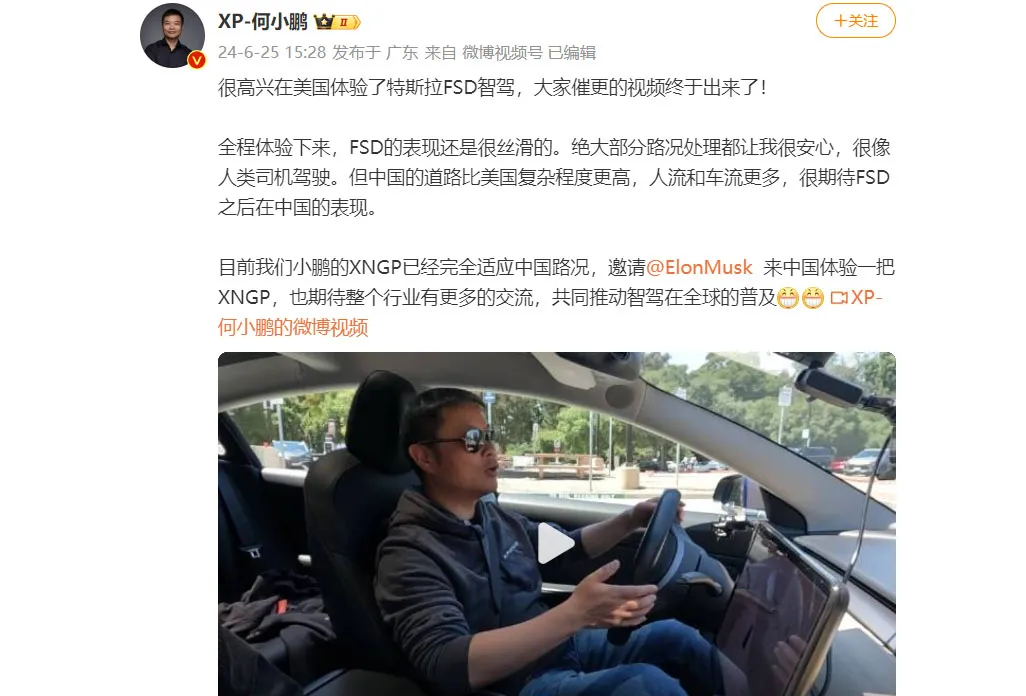Image resolution: width=1026 pixels, height=696 pixels.
Task: Open the XP-何小鹏 username link
Action: 262,22
